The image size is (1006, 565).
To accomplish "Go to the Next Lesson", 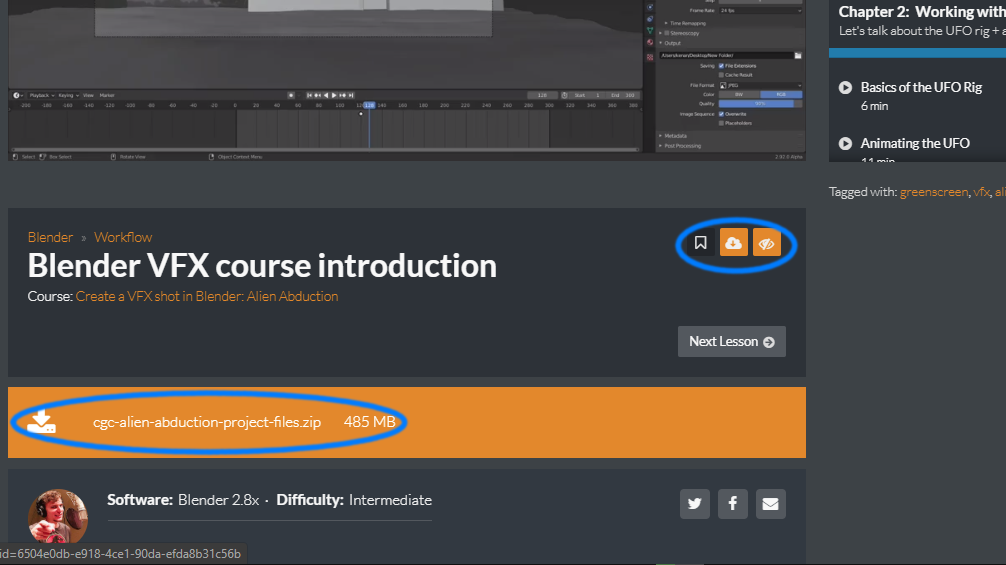I will tap(731, 342).
